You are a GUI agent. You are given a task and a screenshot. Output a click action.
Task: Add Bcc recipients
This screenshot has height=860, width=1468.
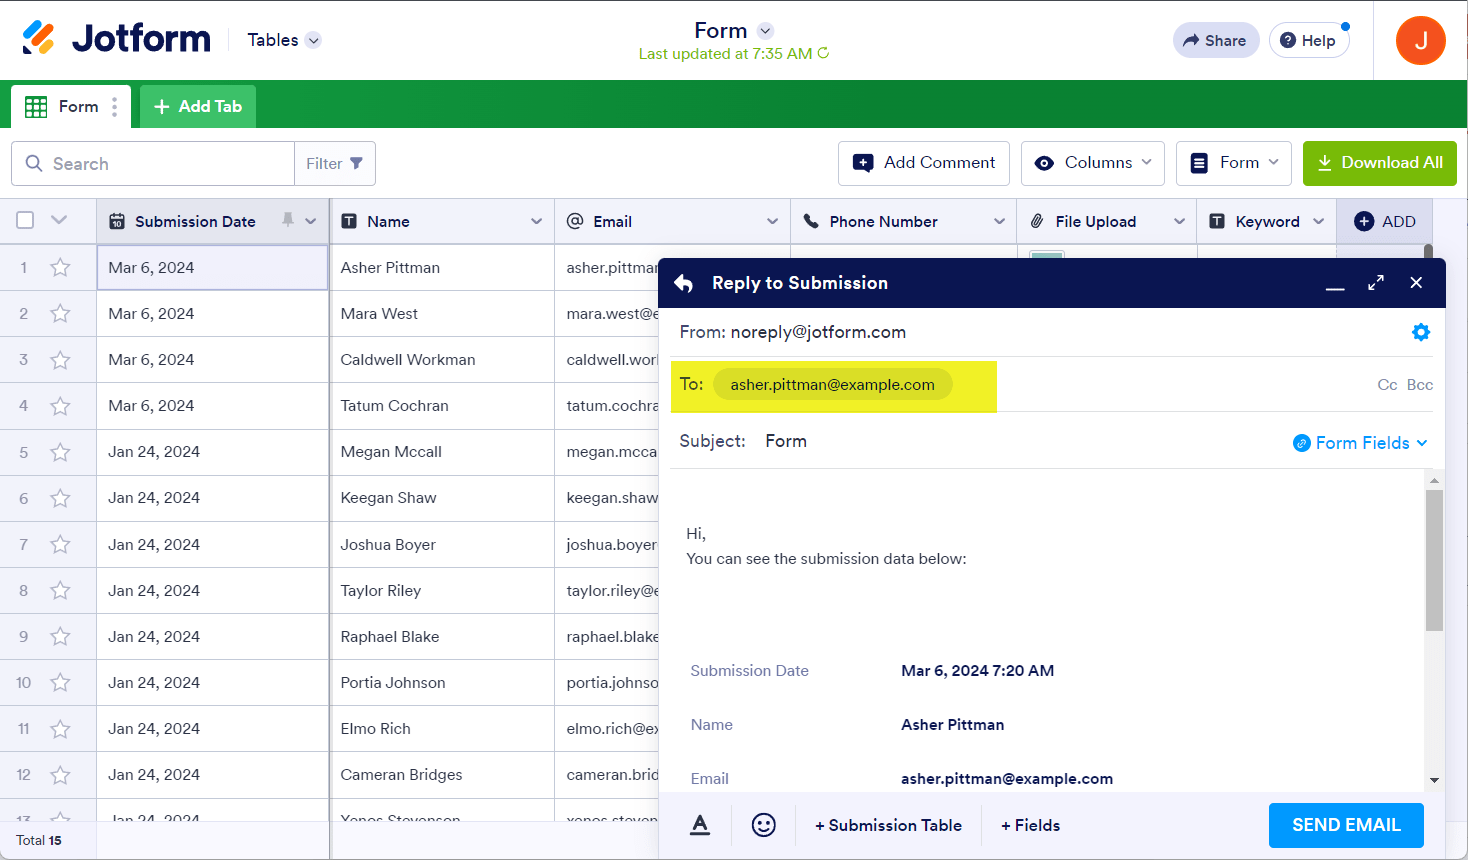tap(1420, 385)
